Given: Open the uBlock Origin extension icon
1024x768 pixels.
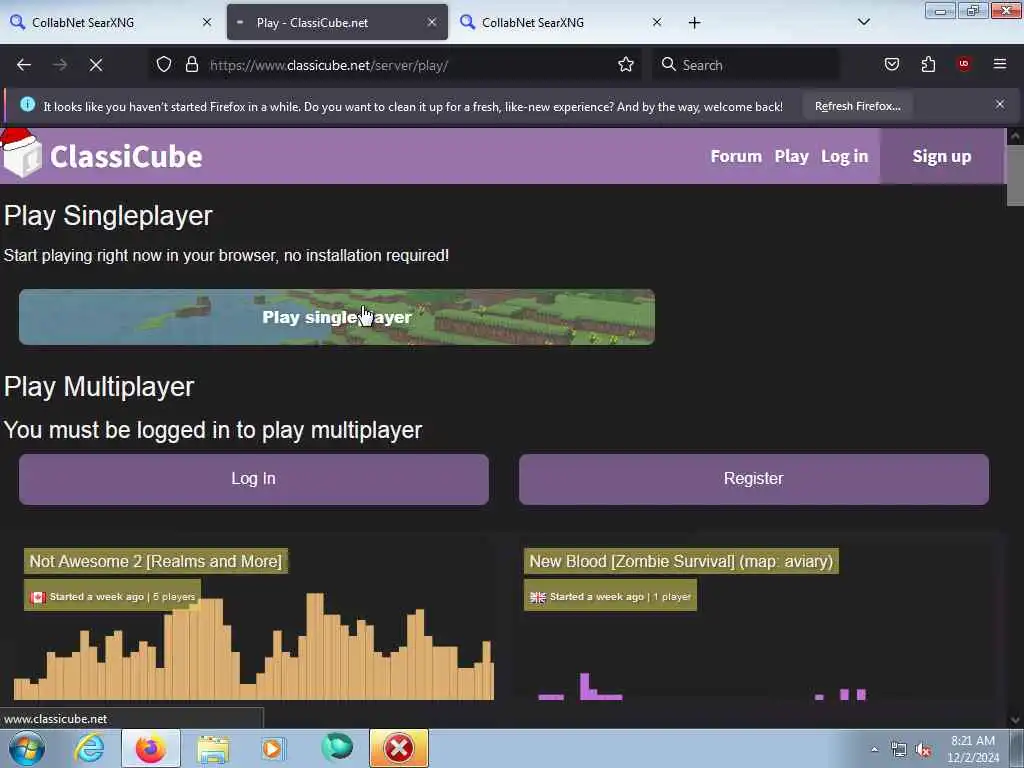Looking at the screenshot, I should pos(964,64).
